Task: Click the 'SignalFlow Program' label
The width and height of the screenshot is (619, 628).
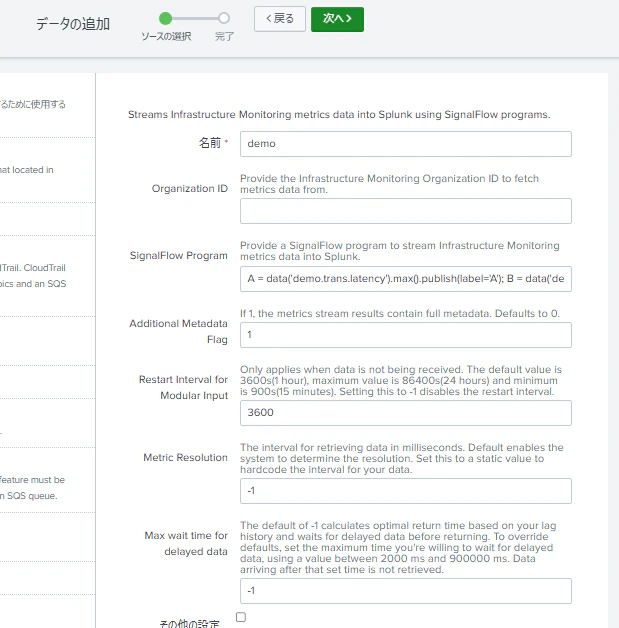Action: 179,256
